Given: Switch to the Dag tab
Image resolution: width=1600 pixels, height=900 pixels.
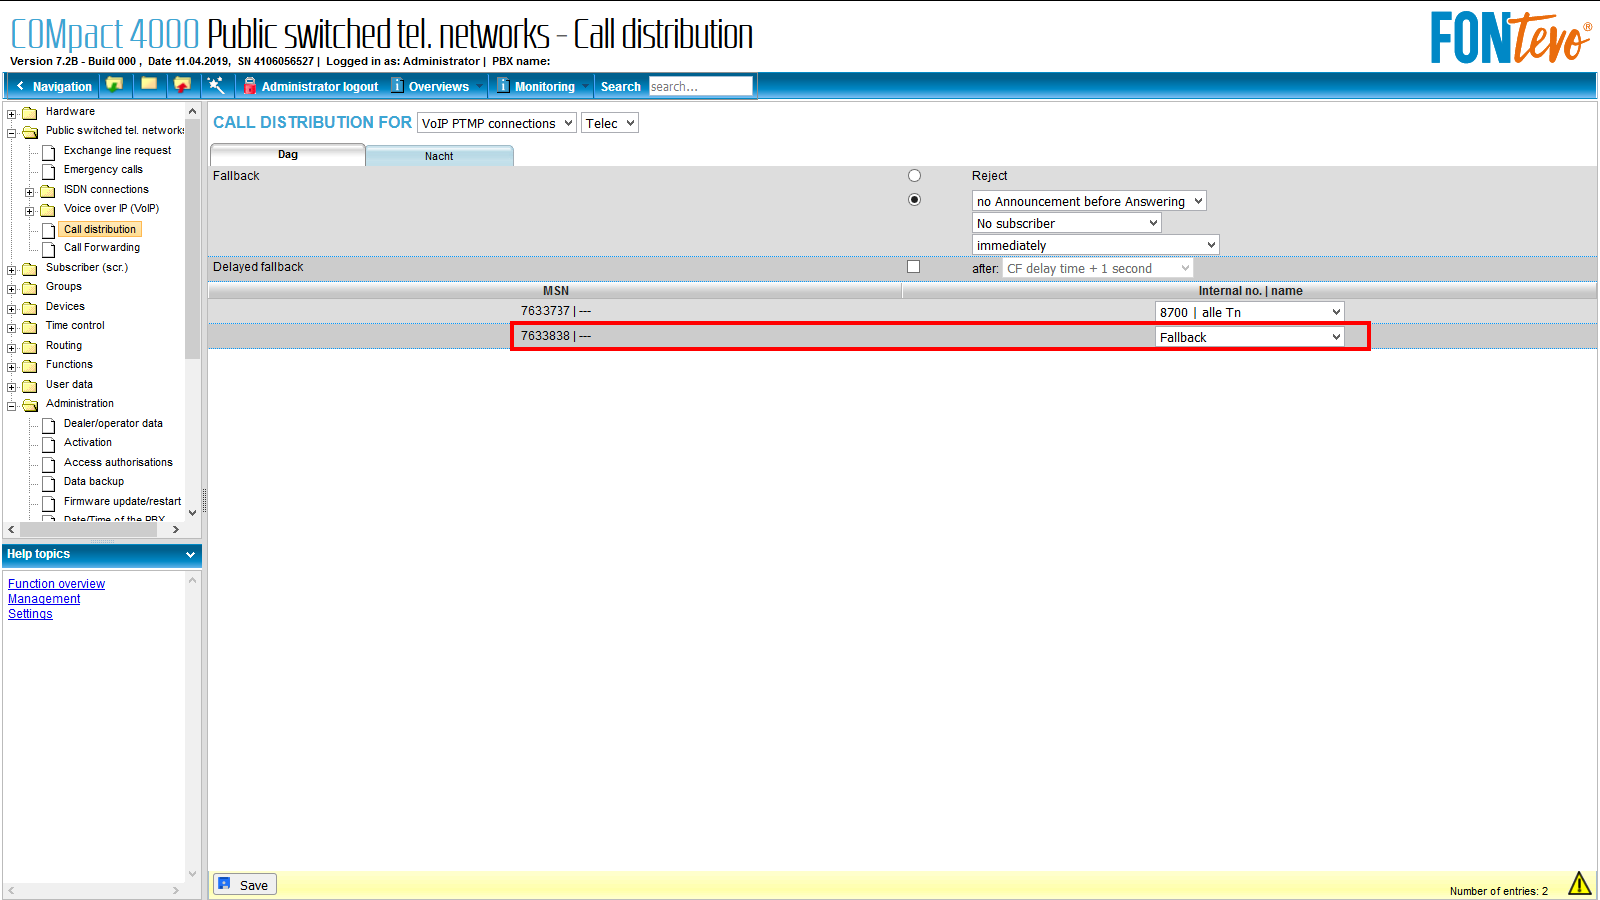Looking at the screenshot, I should click(288, 155).
